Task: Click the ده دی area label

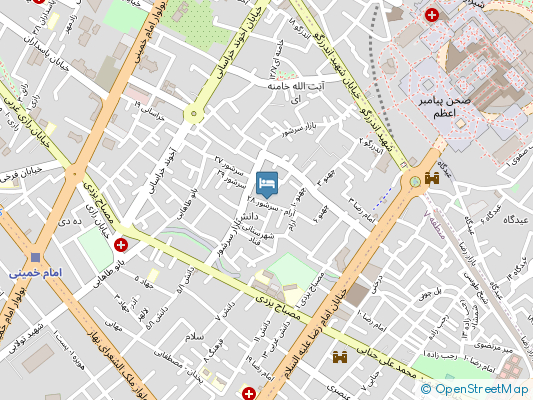Action: tap(70, 222)
